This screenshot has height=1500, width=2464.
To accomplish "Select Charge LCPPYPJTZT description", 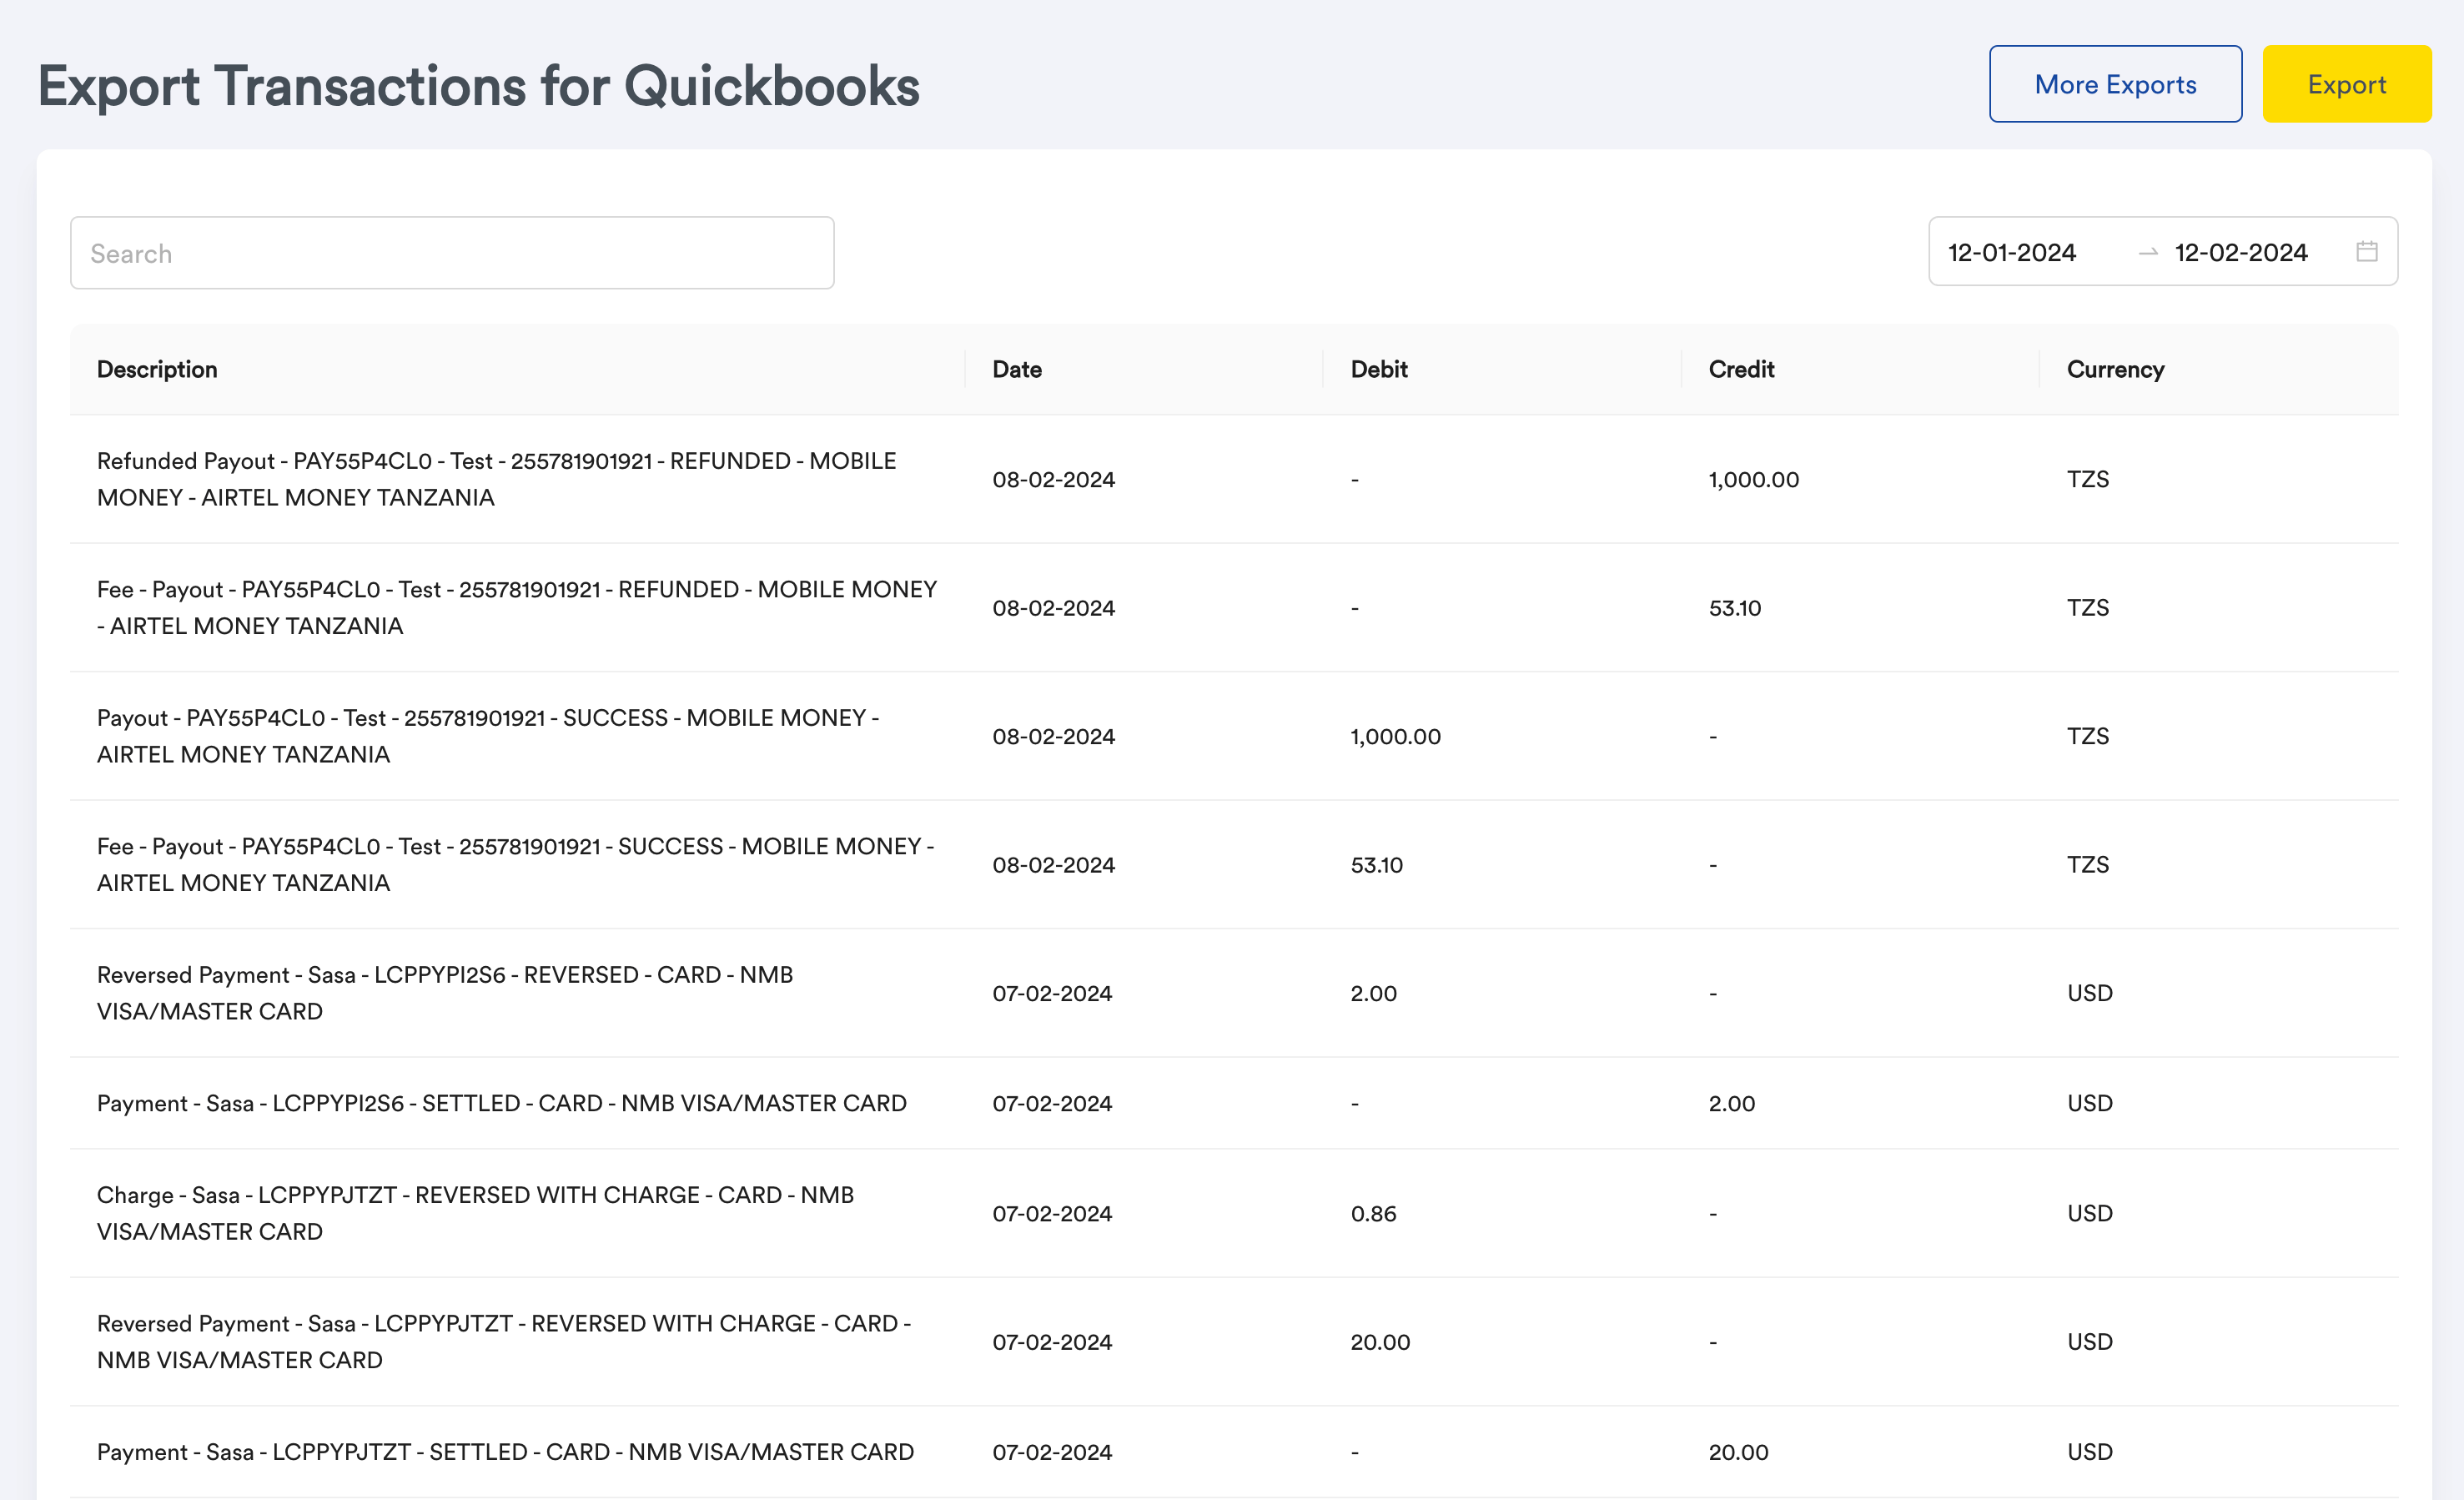I will coord(476,1213).
